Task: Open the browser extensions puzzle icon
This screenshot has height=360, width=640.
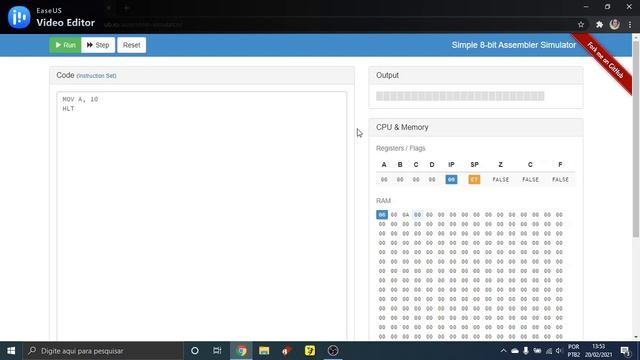Action: click(x=599, y=24)
